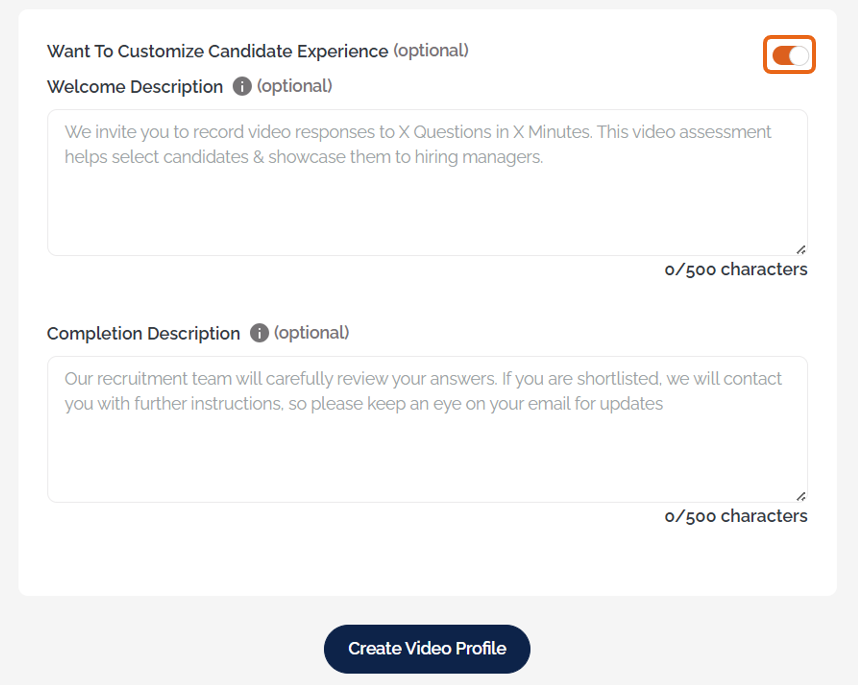Image resolution: width=858 pixels, height=685 pixels.
Task: Click the 'We invite you to record' placeholder
Action: point(418,132)
